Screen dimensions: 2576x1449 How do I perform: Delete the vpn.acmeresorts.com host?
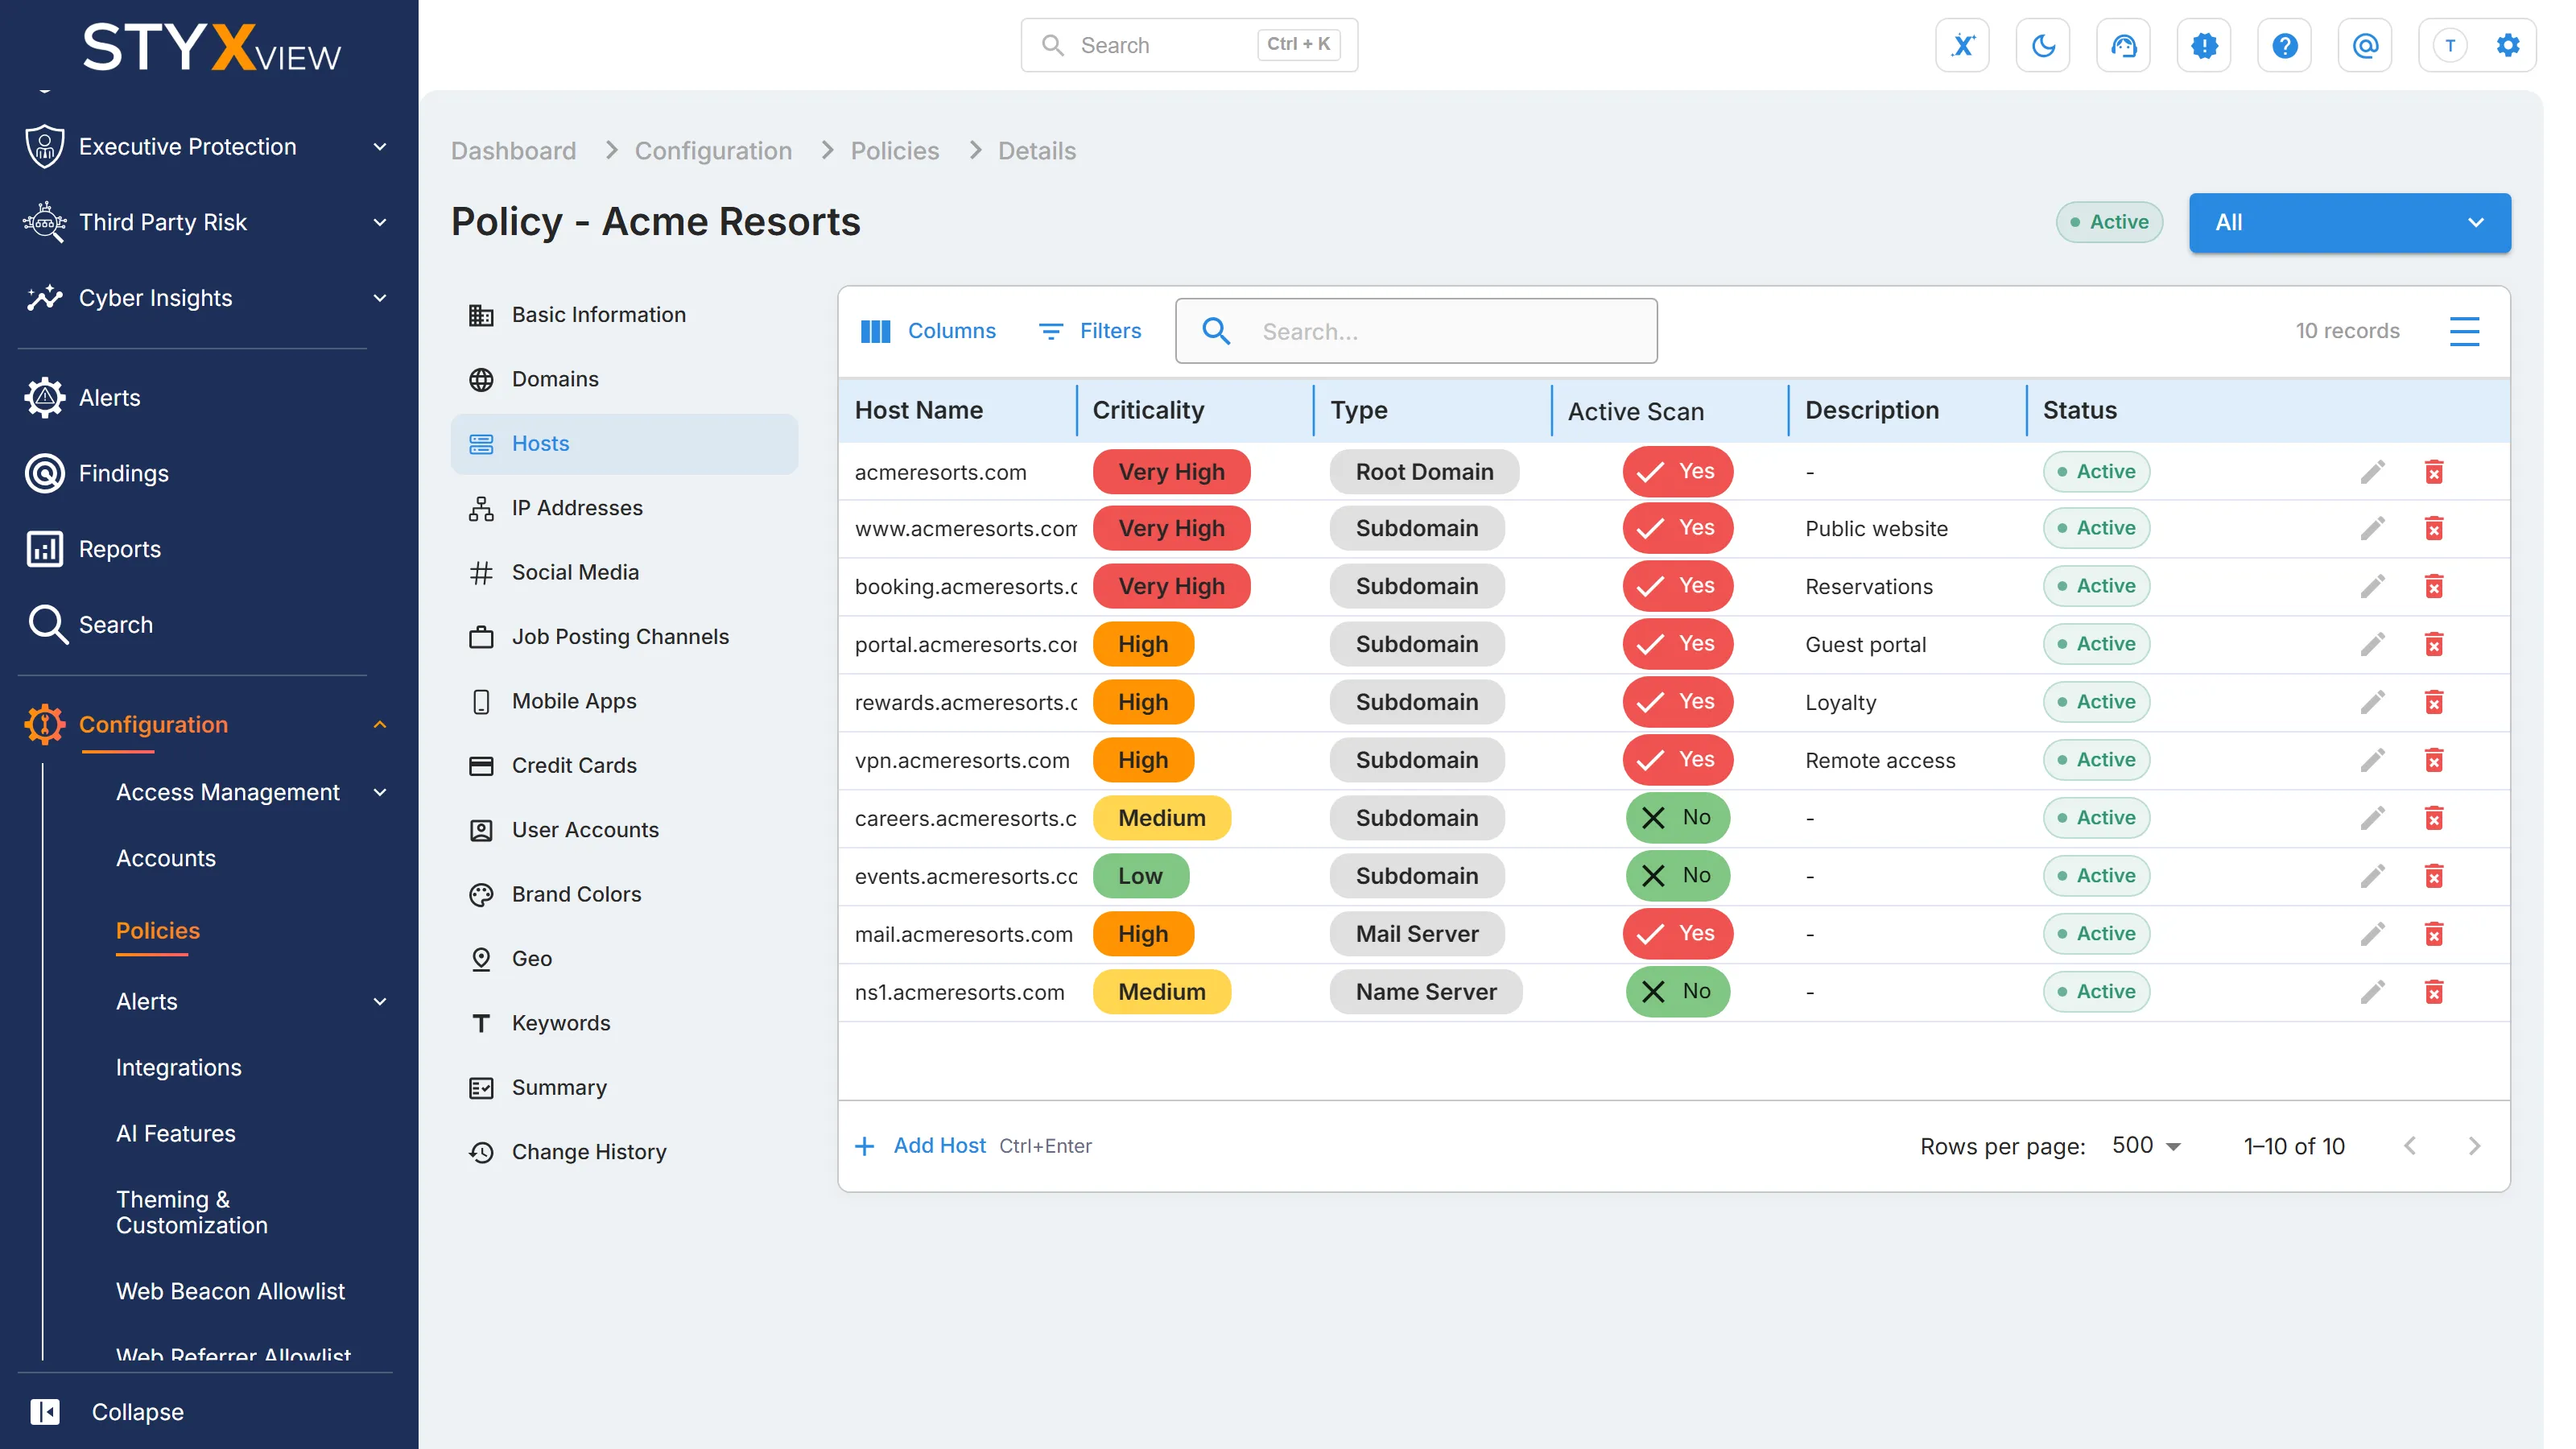tap(2434, 760)
